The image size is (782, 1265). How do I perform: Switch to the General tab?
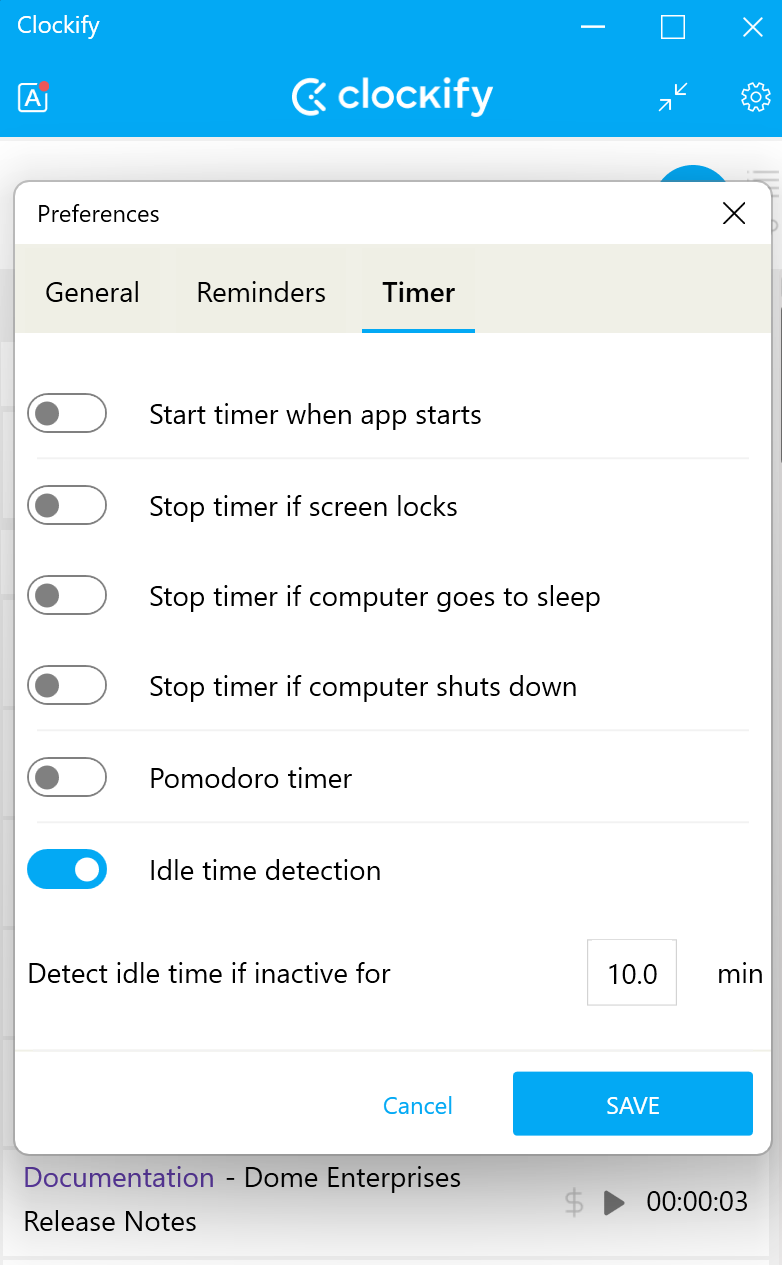[92, 292]
